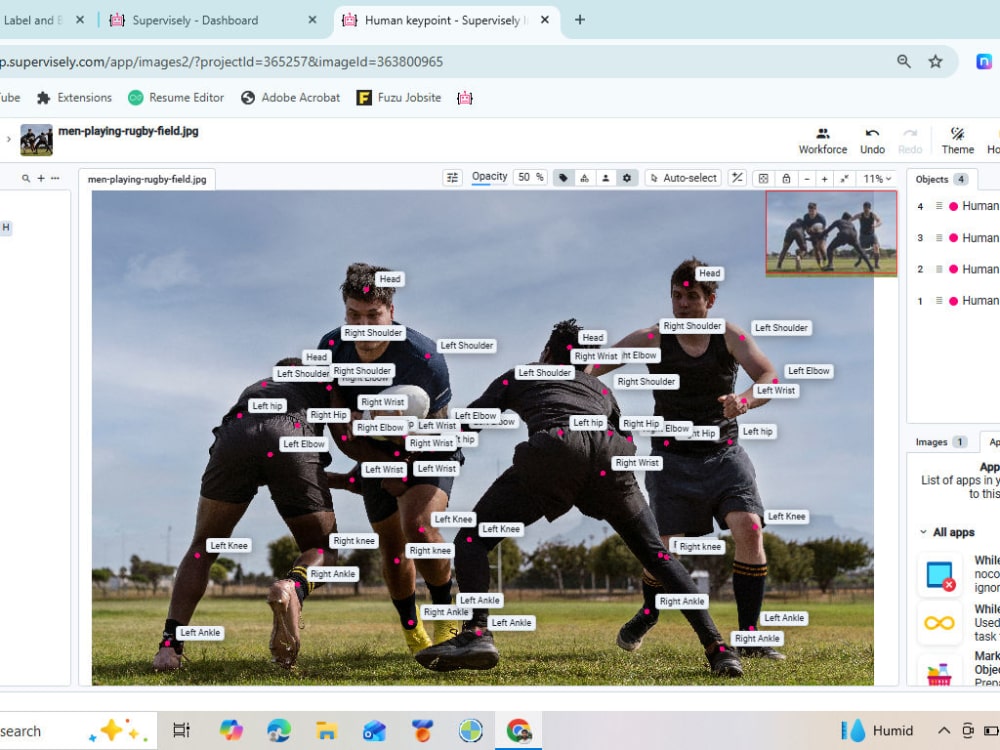Open the 11% zoom level dropdown

pos(877,179)
